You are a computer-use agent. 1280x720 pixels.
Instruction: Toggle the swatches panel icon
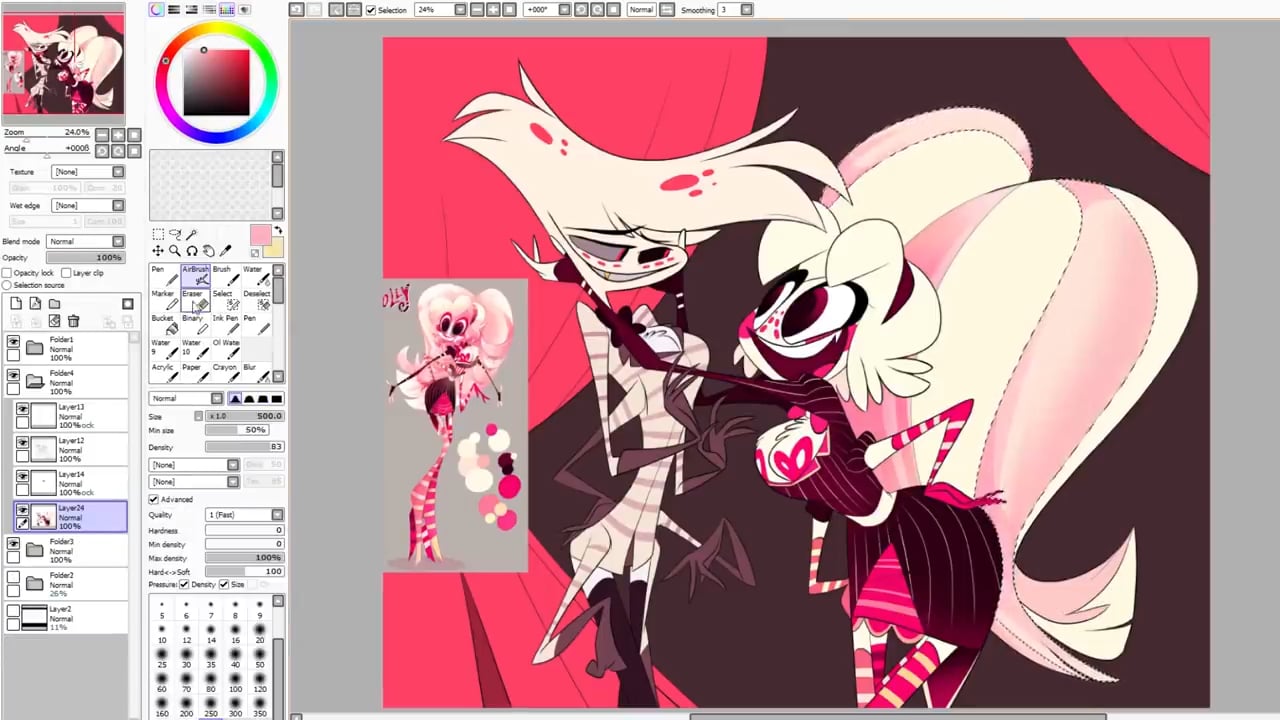[227, 10]
